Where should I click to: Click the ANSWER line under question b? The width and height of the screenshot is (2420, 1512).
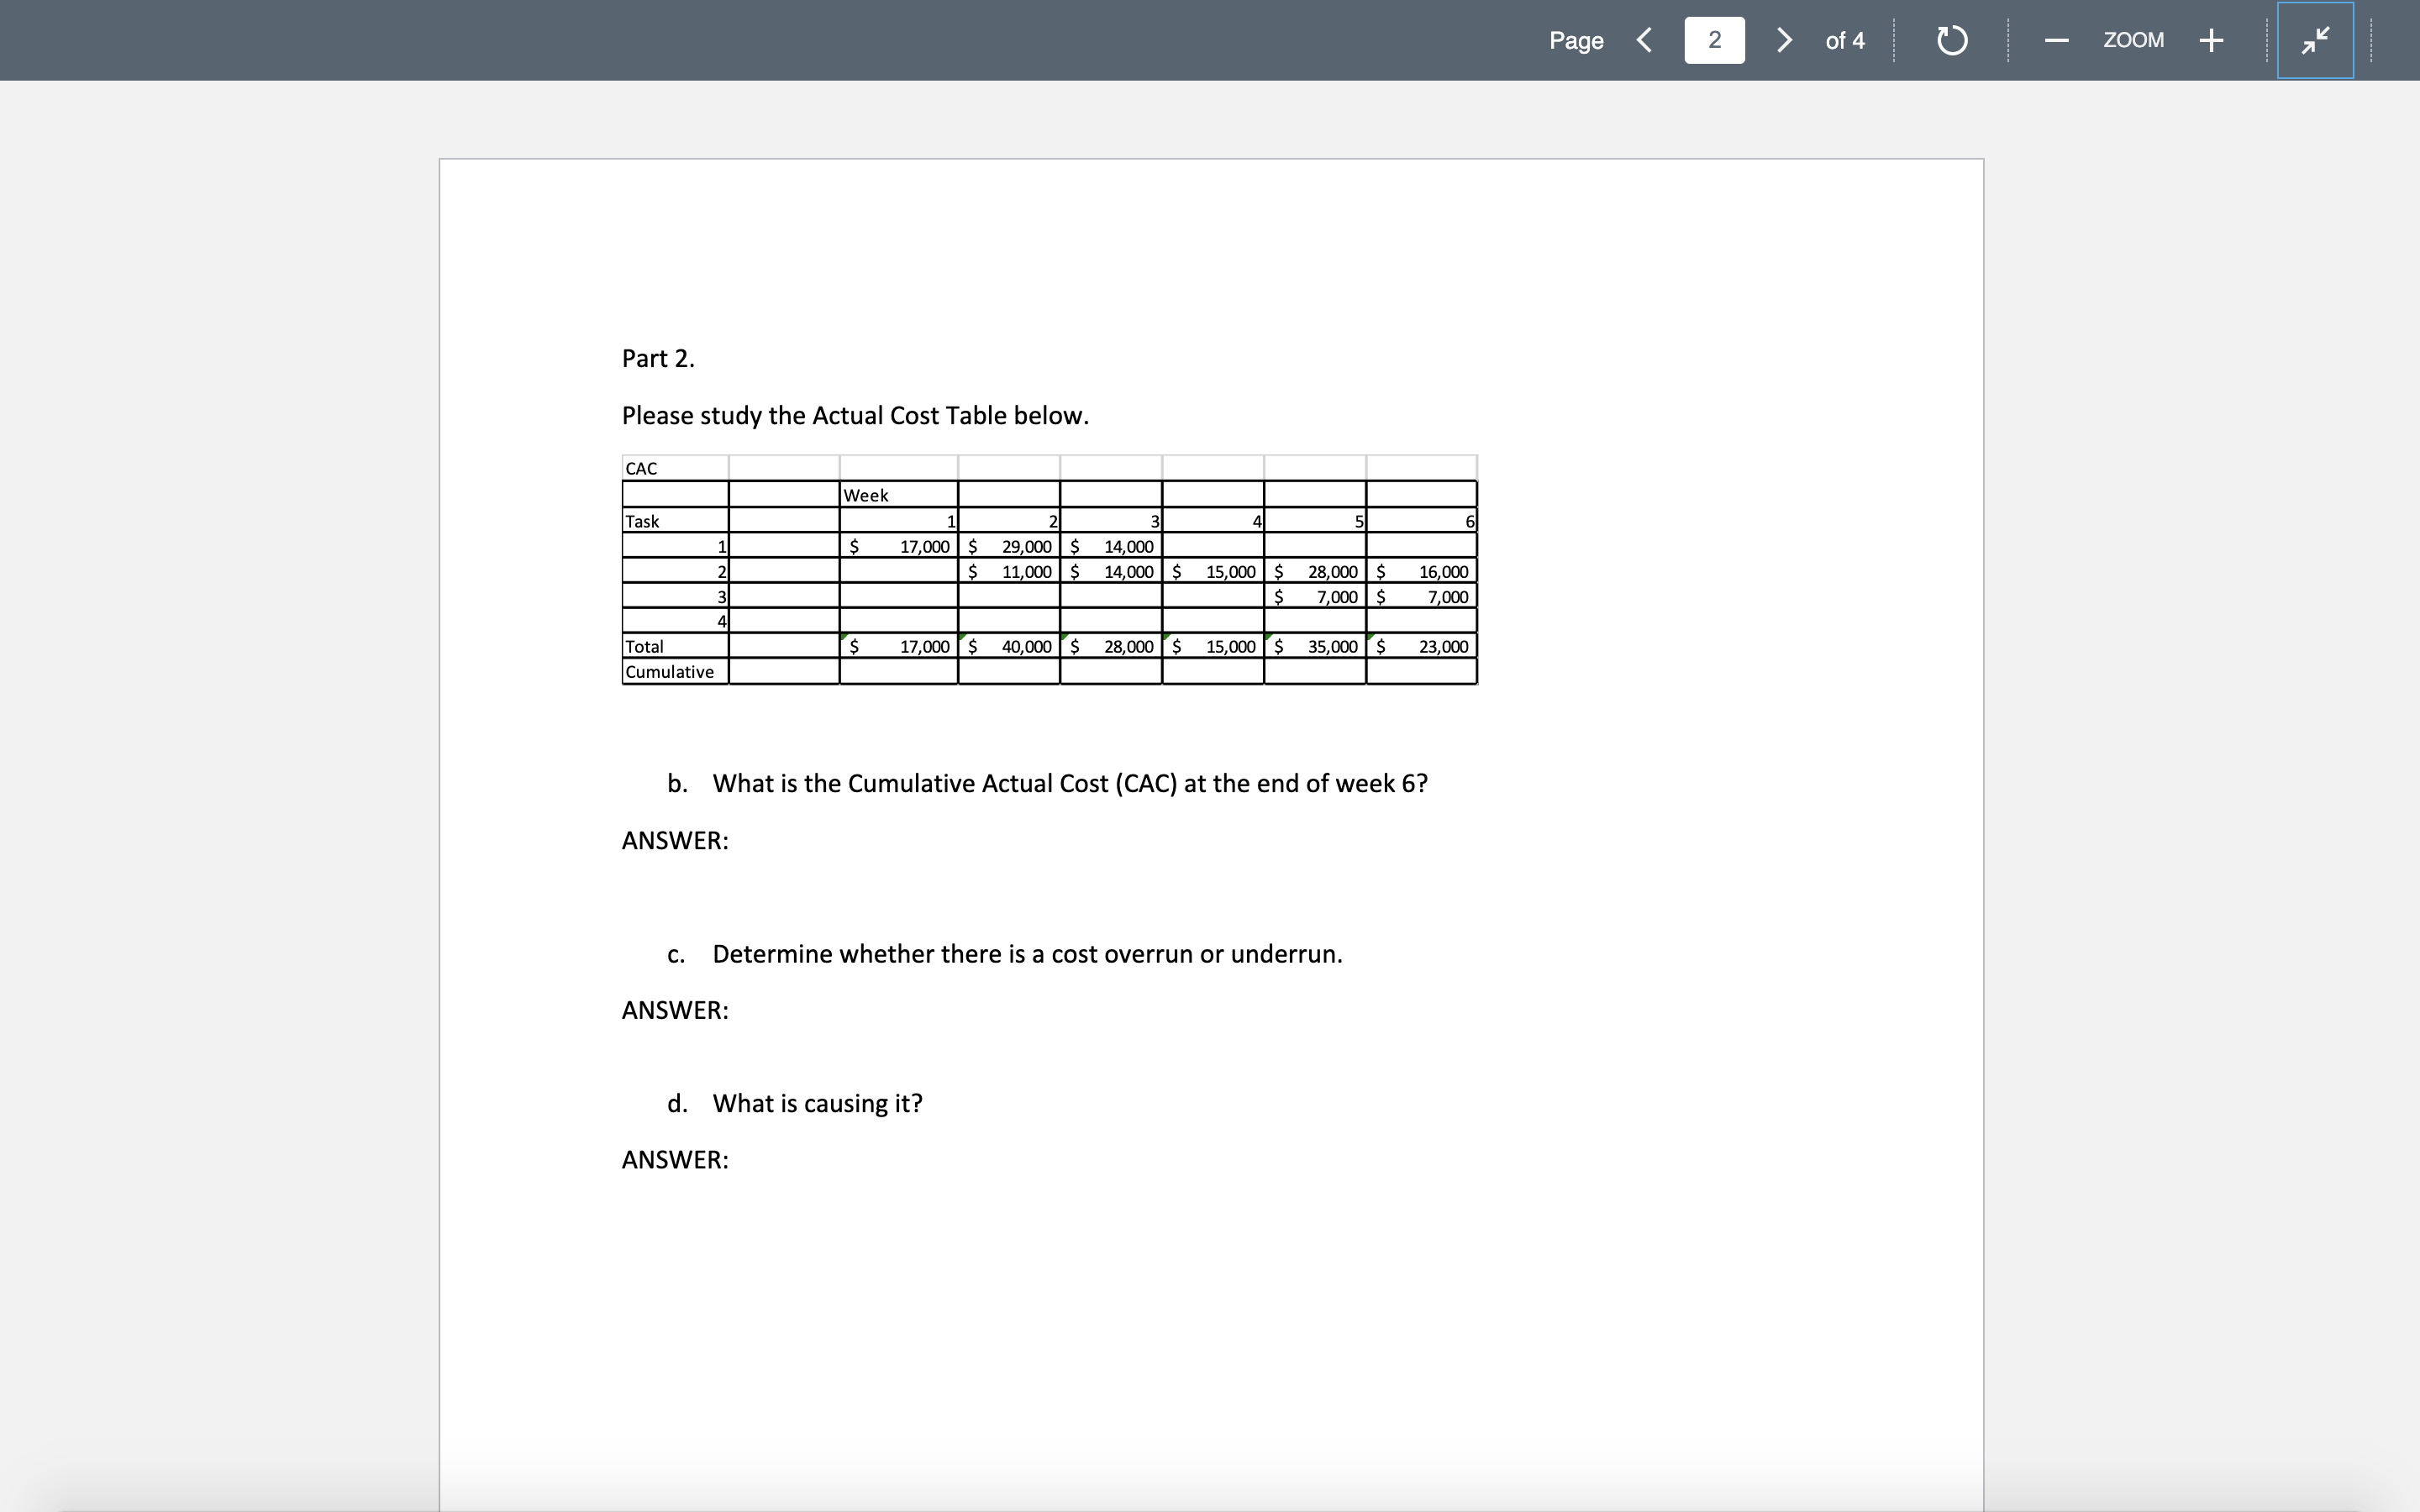coord(675,840)
